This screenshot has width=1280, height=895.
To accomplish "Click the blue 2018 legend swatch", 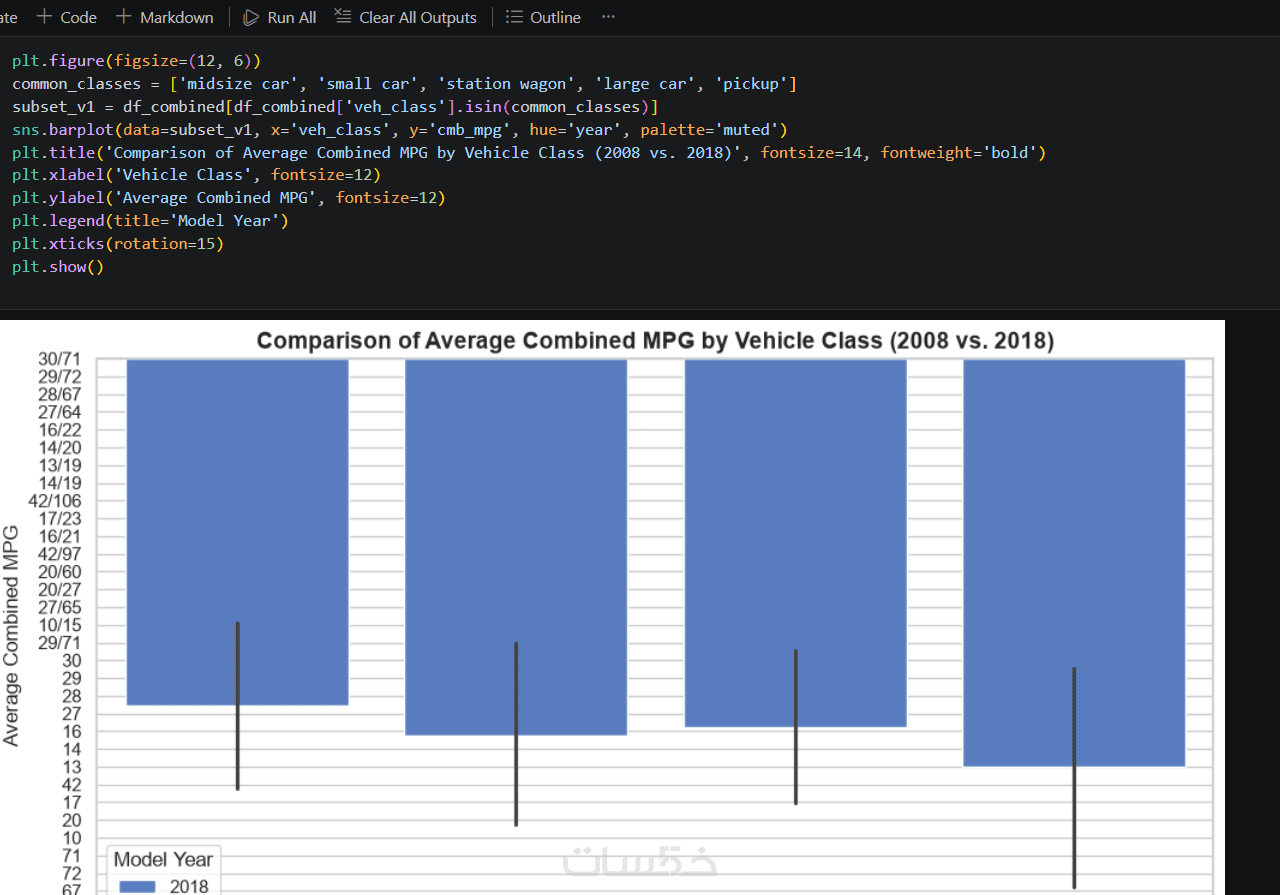I will pos(137,886).
